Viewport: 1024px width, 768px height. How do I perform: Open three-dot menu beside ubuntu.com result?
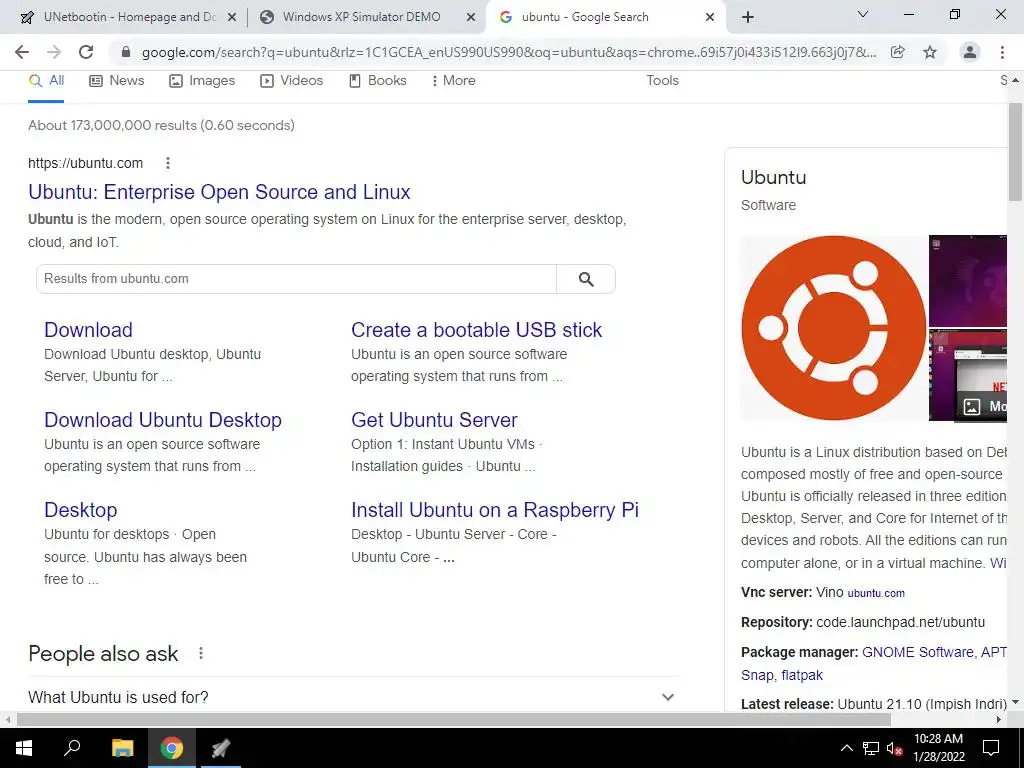coord(168,163)
